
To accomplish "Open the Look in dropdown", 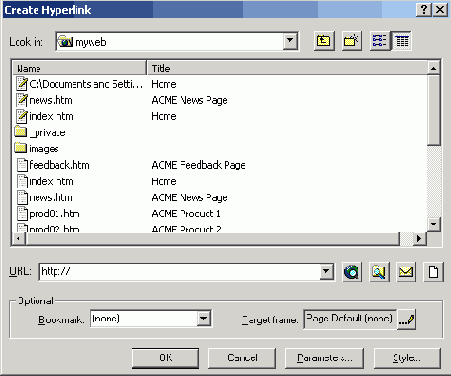I will (x=290, y=41).
